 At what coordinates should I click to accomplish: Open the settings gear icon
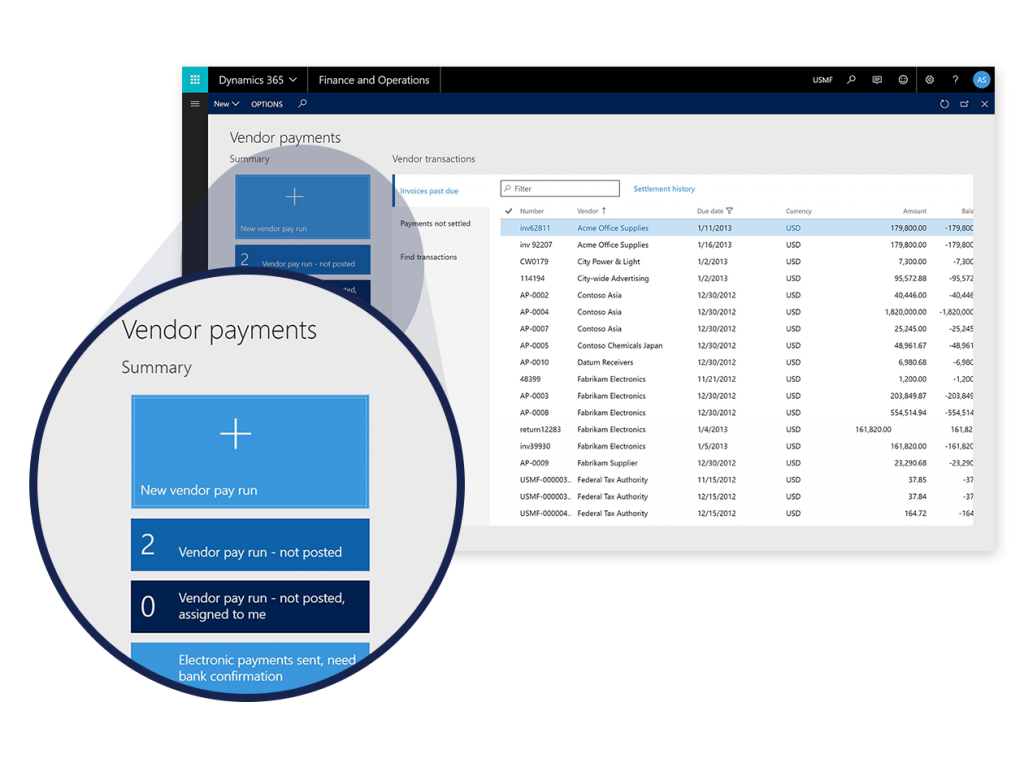[929, 80]
